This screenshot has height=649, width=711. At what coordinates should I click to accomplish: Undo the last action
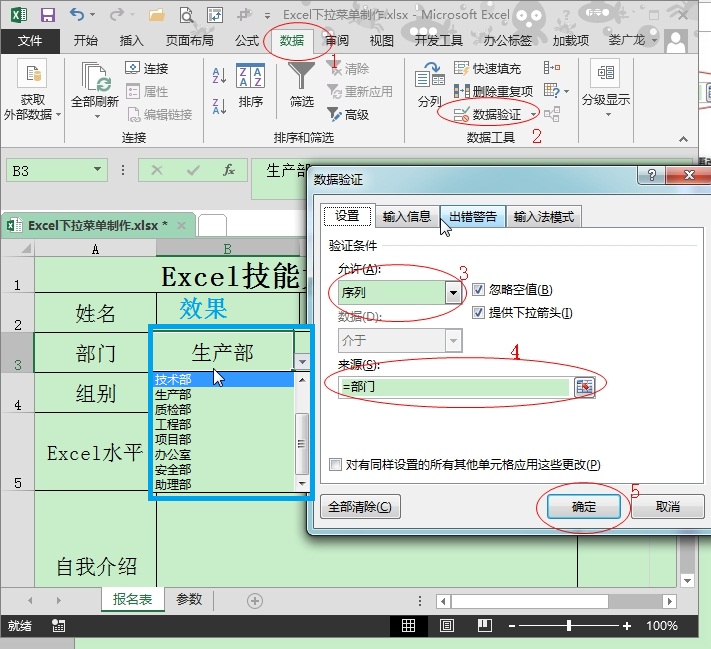click(x=77, y=15)
